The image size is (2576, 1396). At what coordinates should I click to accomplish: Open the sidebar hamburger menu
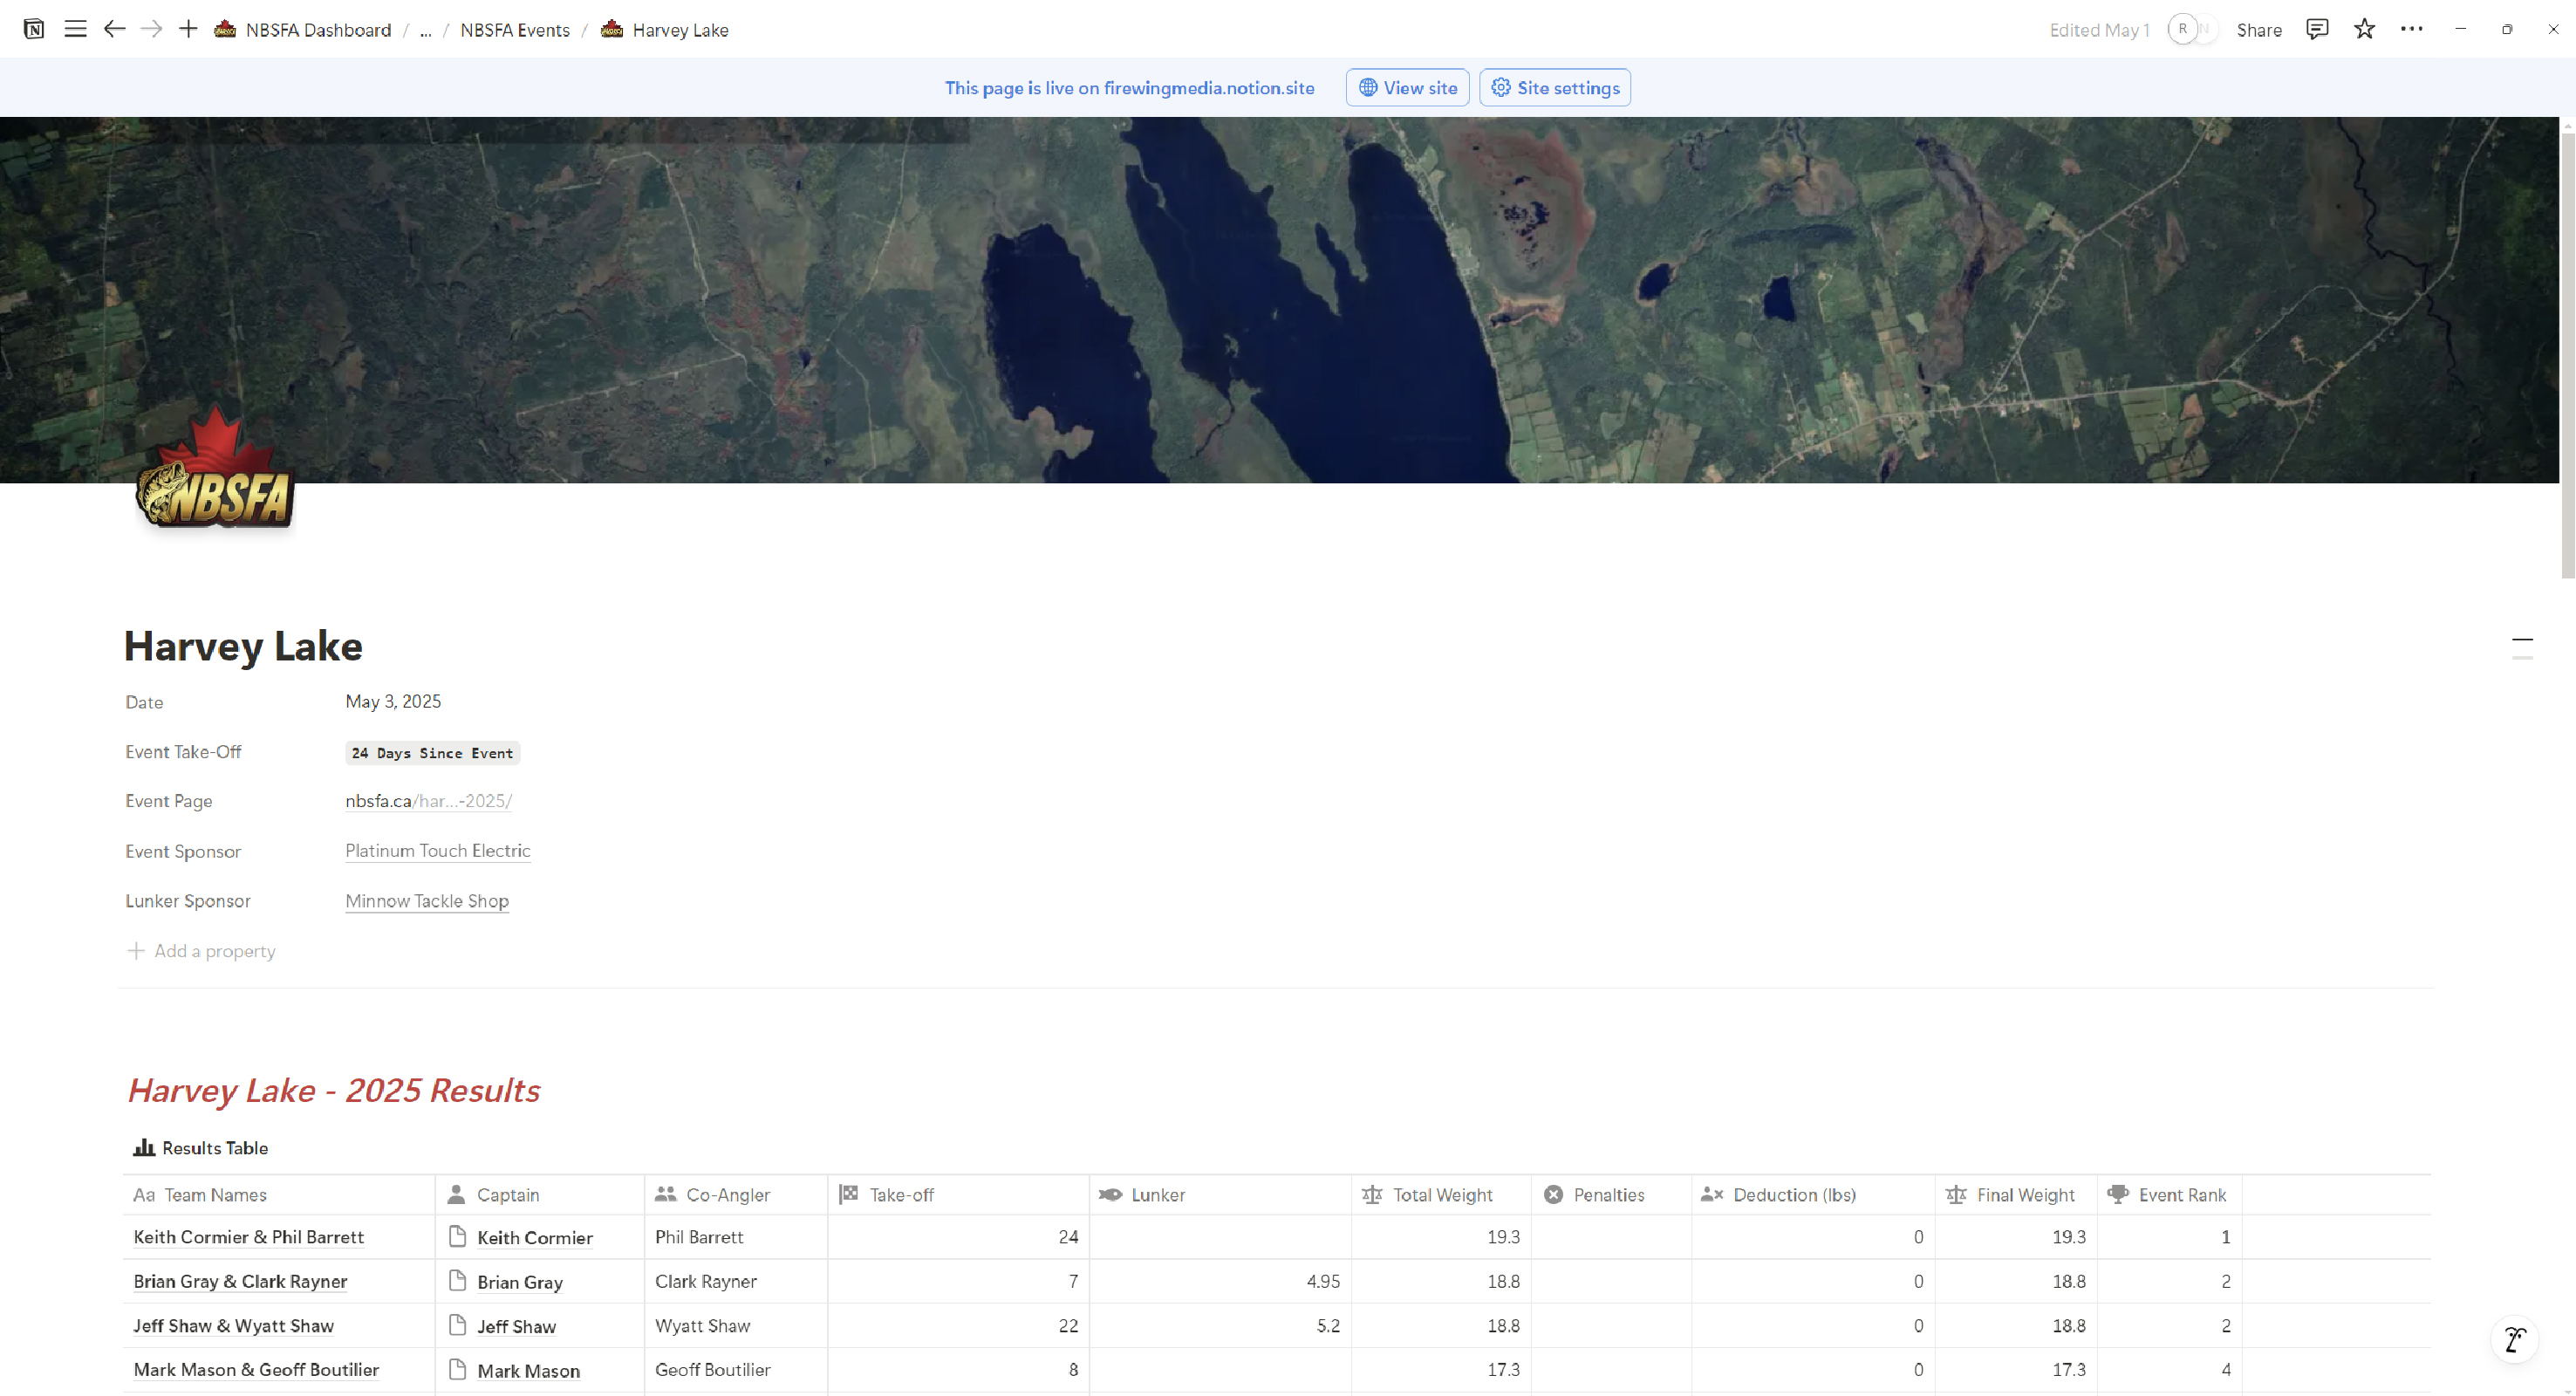(75, 29)
